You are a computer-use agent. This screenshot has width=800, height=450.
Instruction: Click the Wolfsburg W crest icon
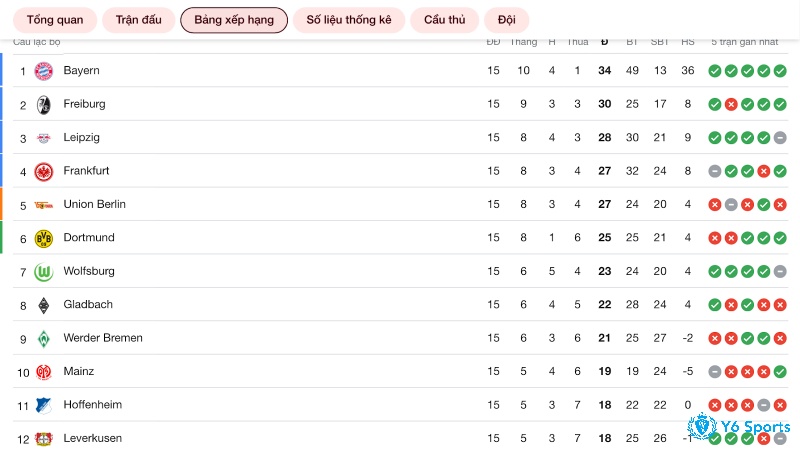click(43, 272)
